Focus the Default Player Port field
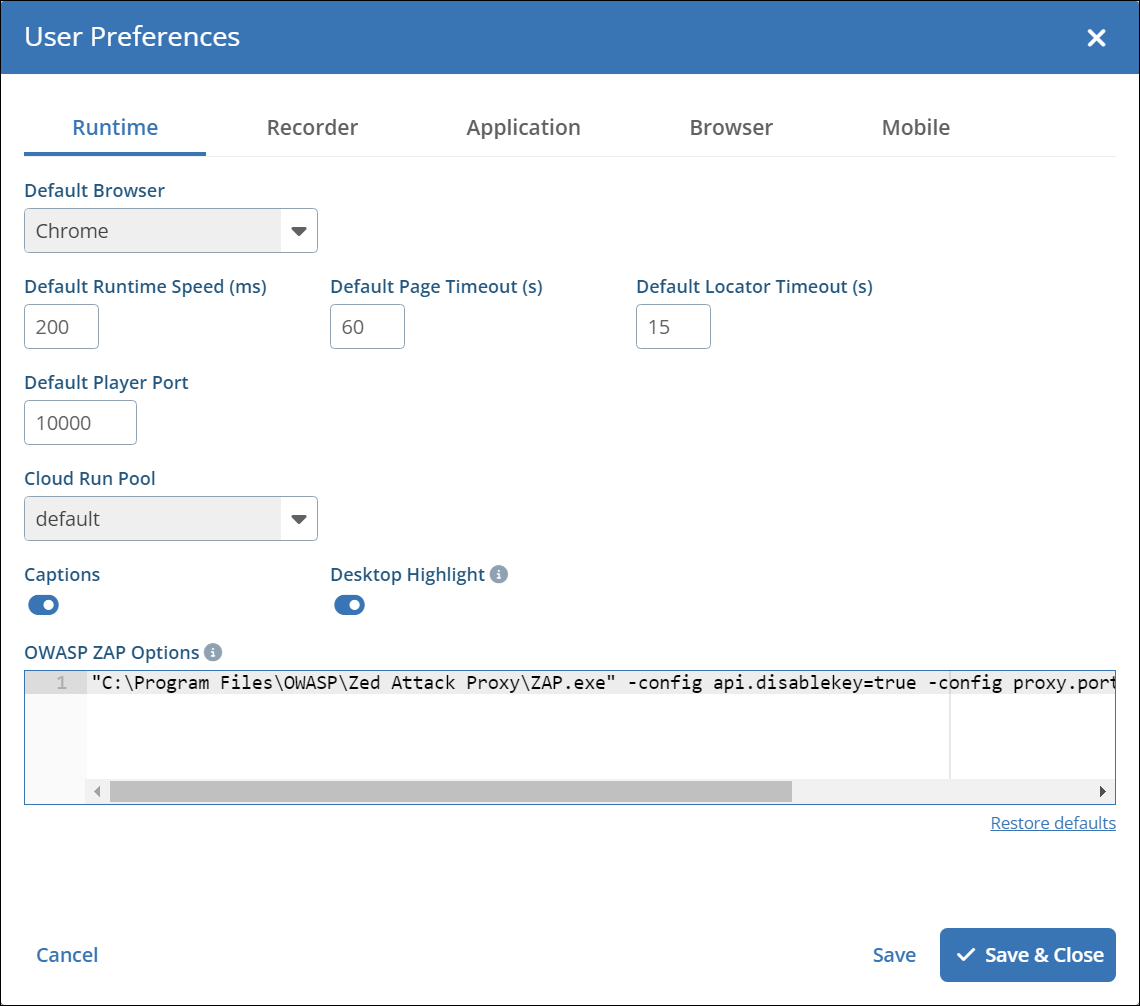Viewport: 1140px width, 1006px height. (x=80, y=423)
